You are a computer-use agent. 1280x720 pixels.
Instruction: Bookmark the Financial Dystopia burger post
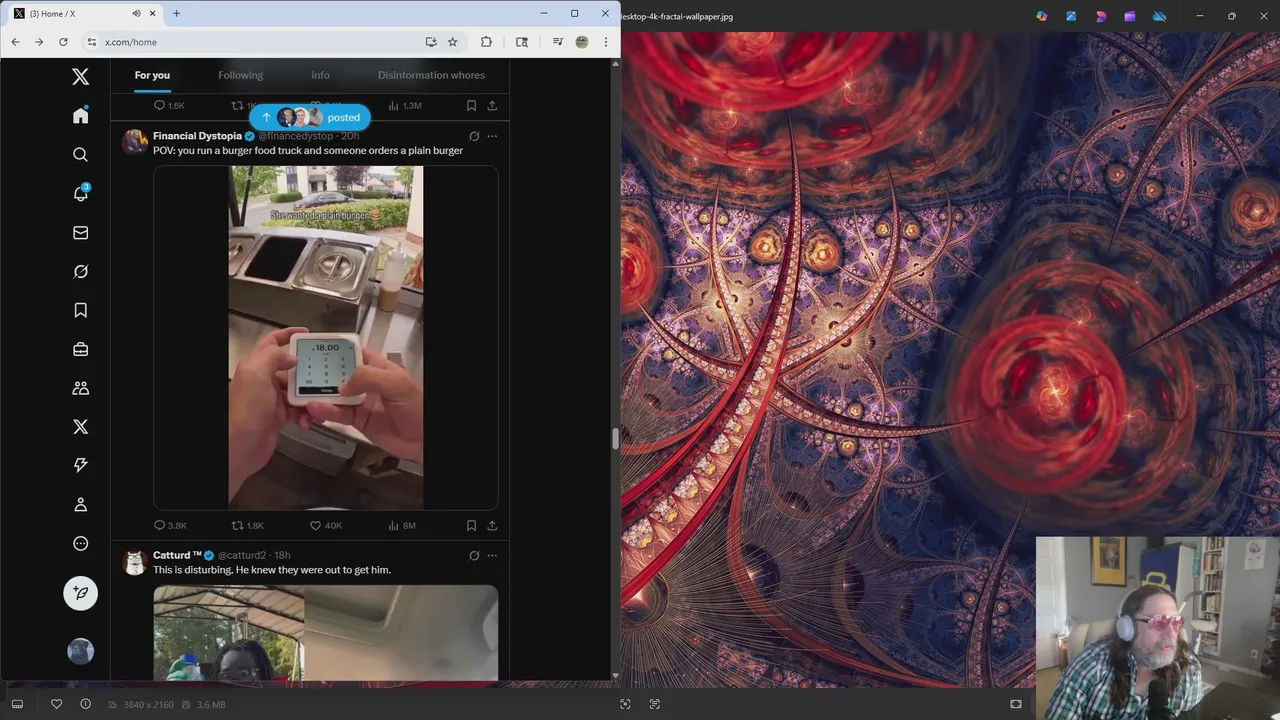[471, 525]
